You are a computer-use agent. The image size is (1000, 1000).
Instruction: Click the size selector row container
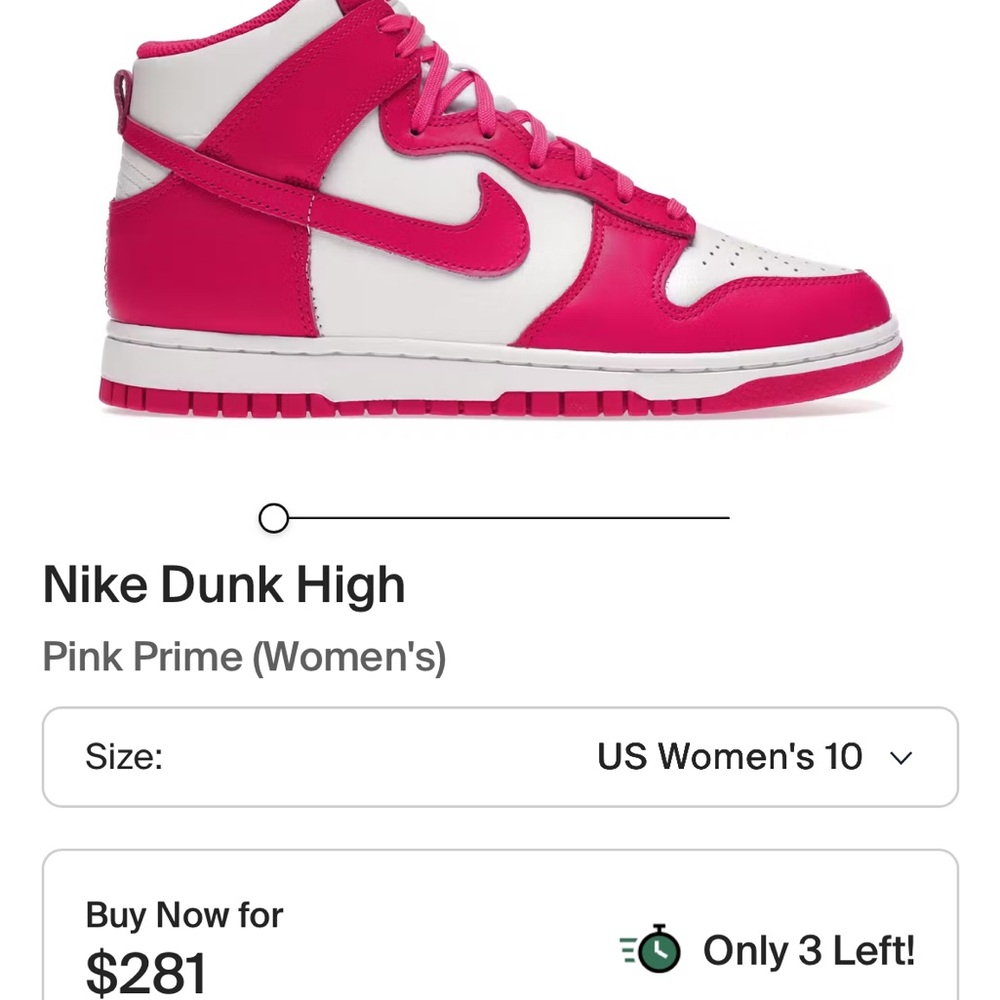pos(500,757)
